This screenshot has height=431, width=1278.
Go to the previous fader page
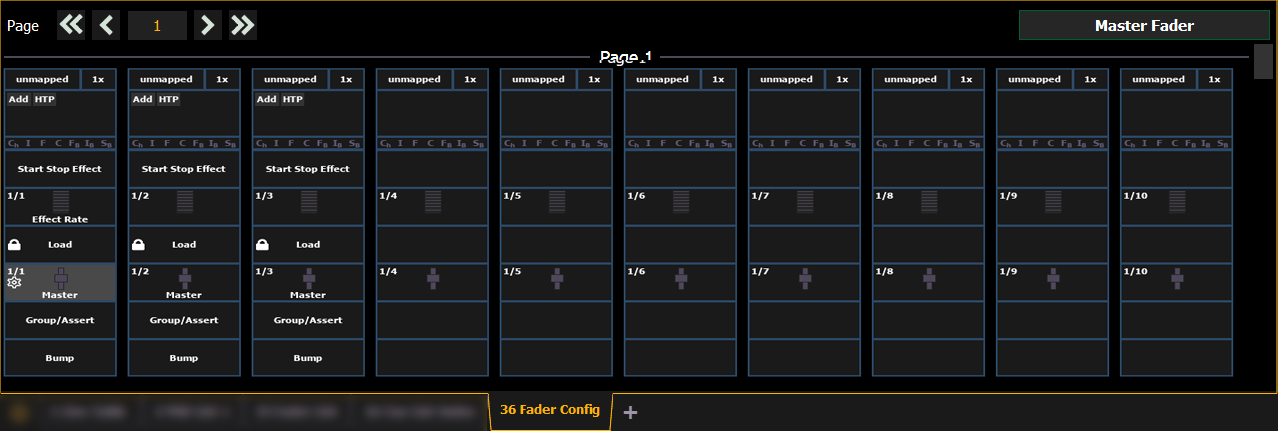coord(107,26)
